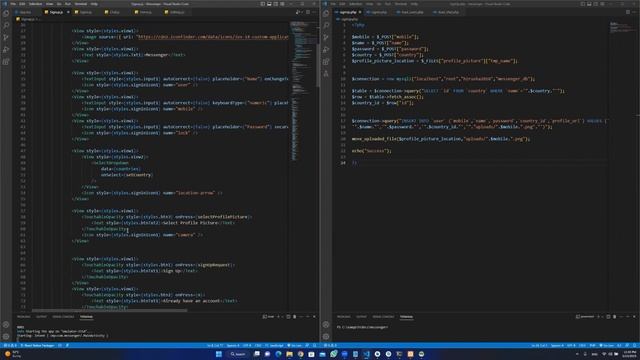Open terminal launch profile dropdown in left window
The height and width of the screenshot is (360, 640).
(282, 317)
